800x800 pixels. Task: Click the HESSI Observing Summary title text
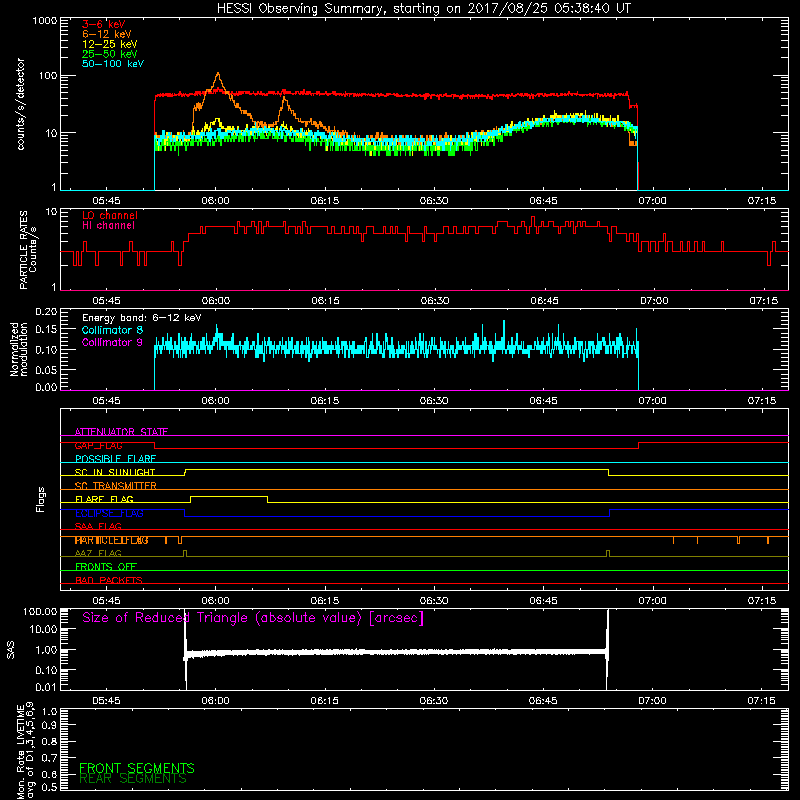point(423,9)
